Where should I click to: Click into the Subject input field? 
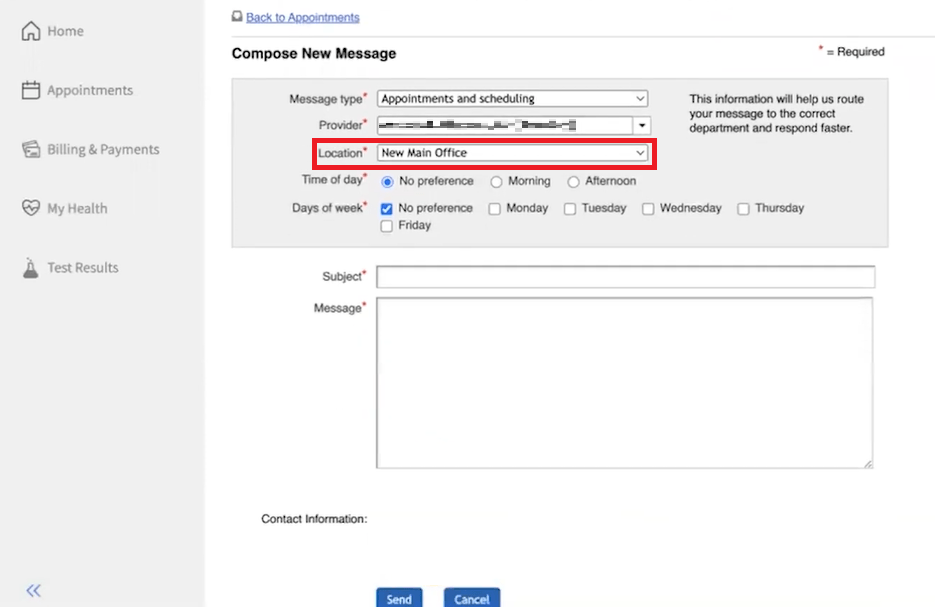[x=626, y=277]
